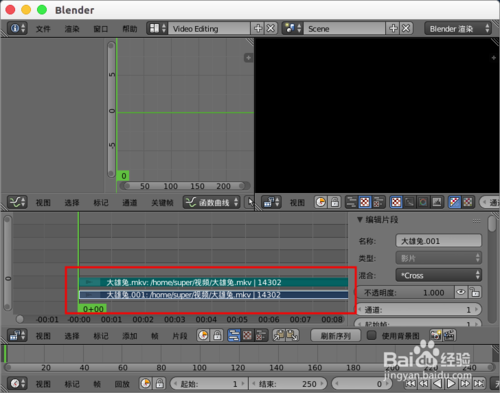Click cursor-selection icon in graph editor header
Image resolution: width=500 pixels, height=393 pixels.
point(250,202)
